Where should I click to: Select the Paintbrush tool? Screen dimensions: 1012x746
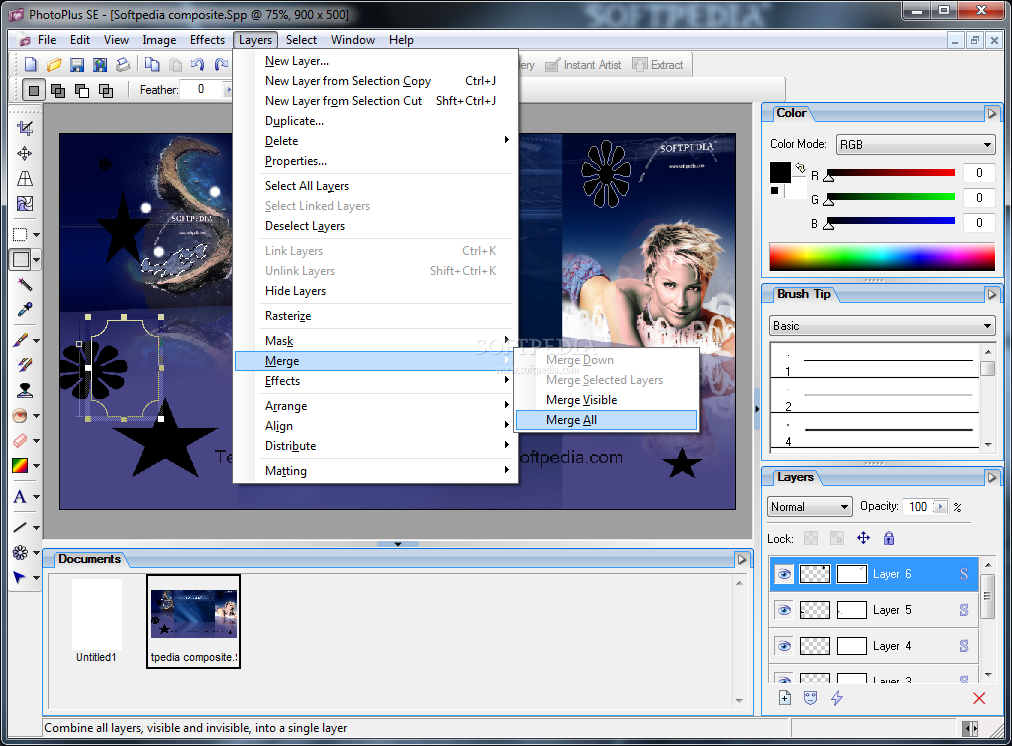(x=21, y=339)
